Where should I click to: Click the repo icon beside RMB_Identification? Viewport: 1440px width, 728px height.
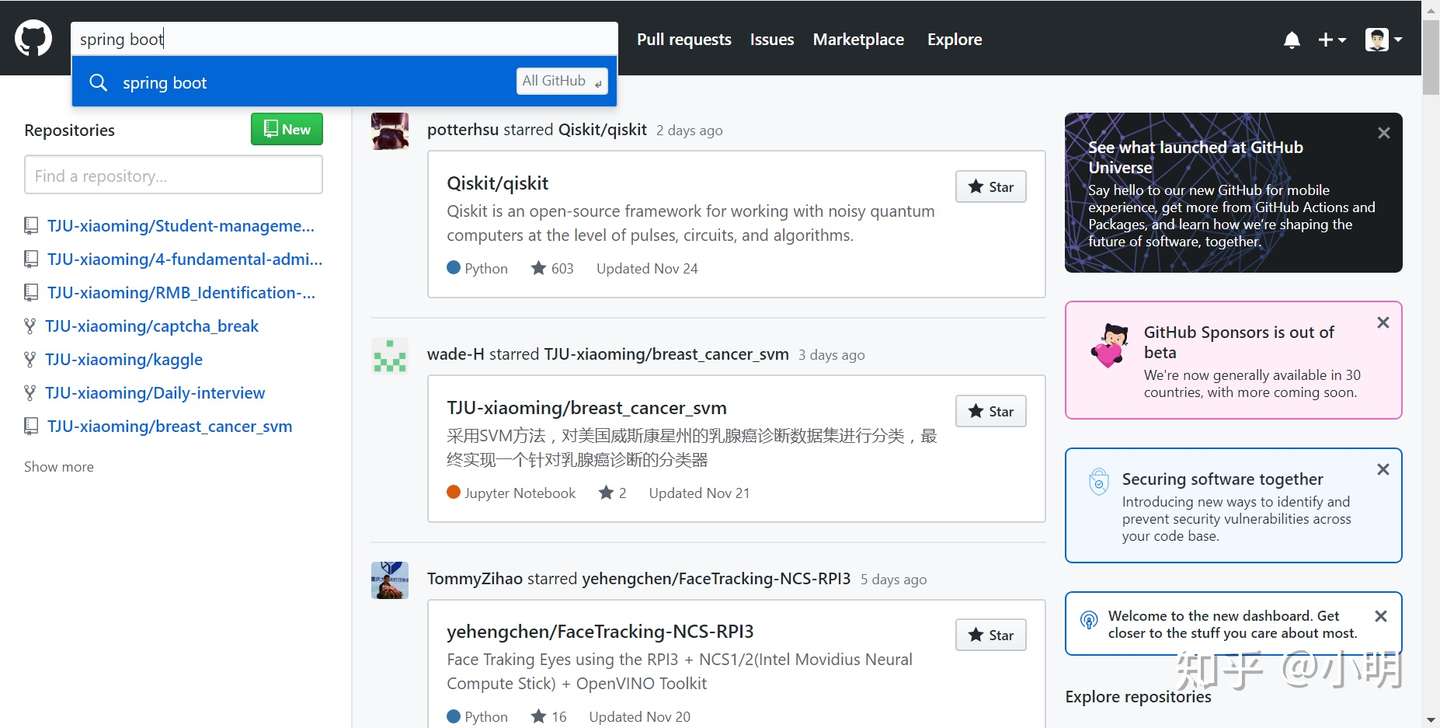pos(31,292)
